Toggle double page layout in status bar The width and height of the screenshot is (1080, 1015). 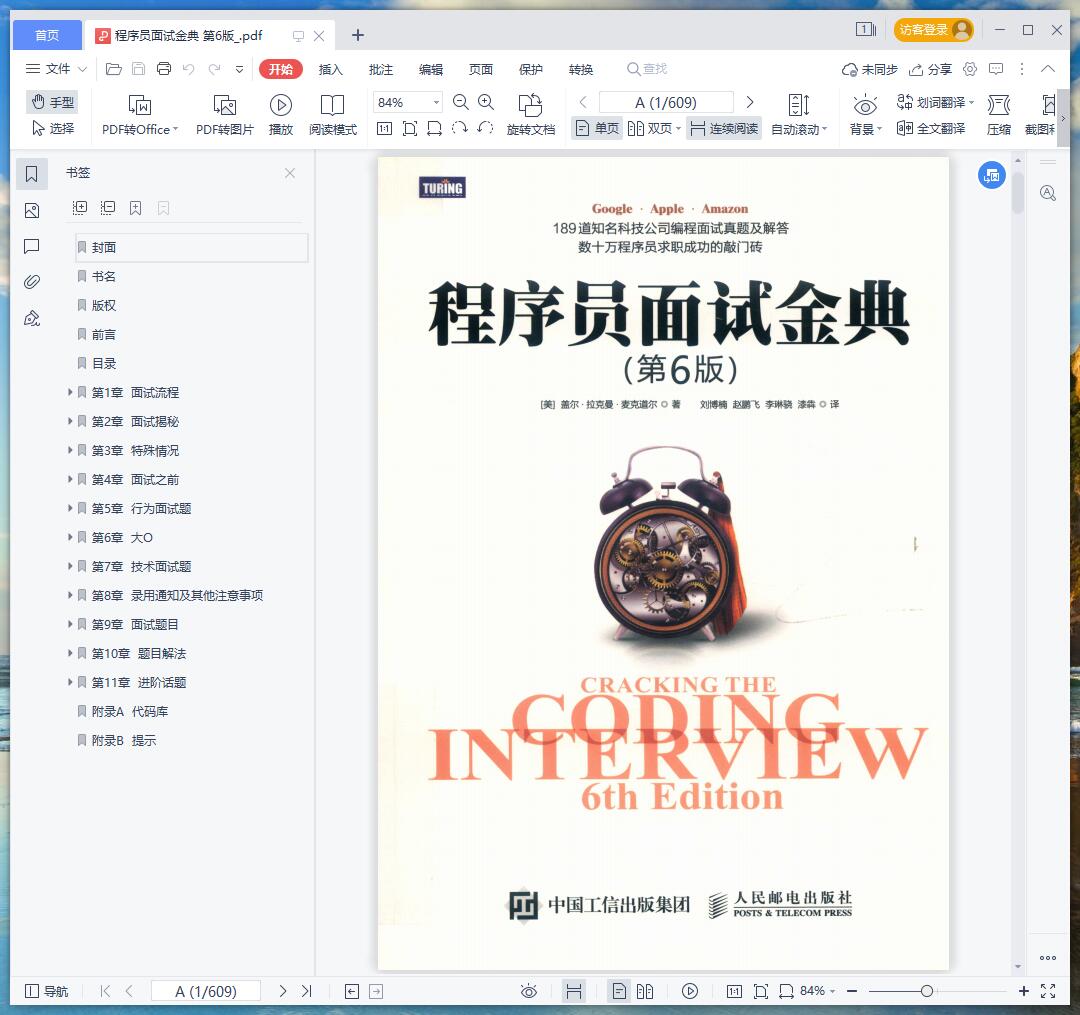click(645, 991)
